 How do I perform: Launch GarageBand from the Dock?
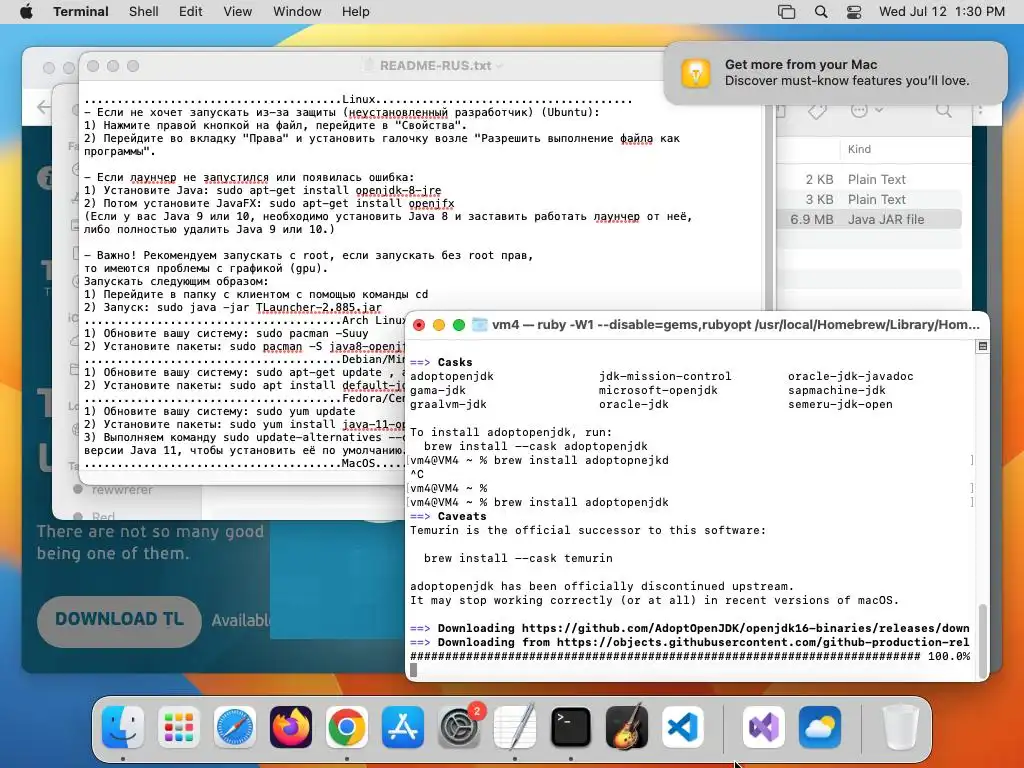click(627, 727)
